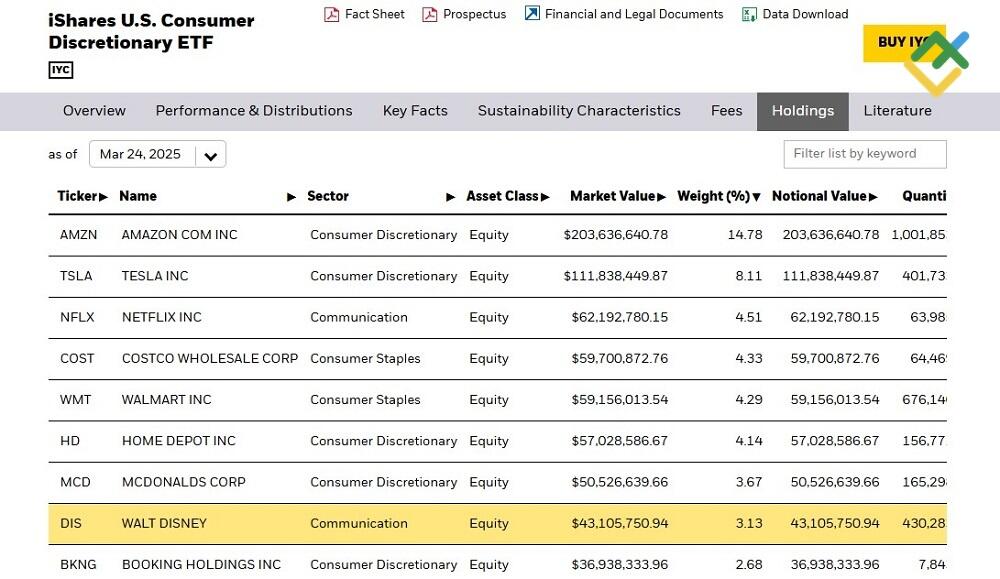1000x579 pixels.
Task: Sort by the Weight (%) column header
Action: coord(719,196)
